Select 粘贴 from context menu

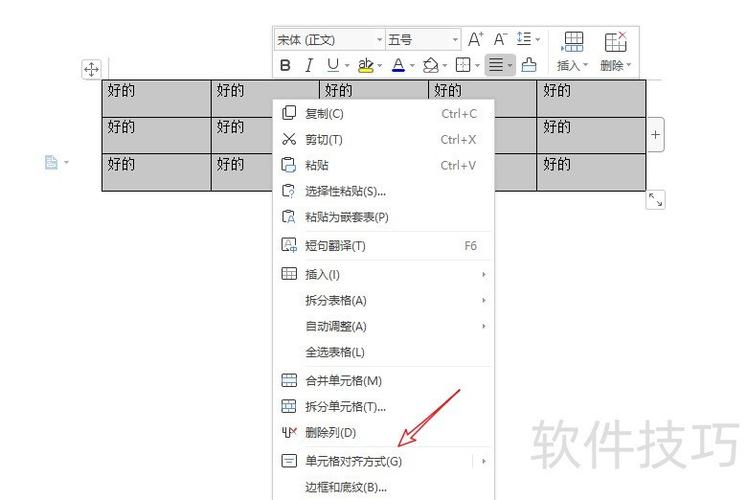click(384, 165)
